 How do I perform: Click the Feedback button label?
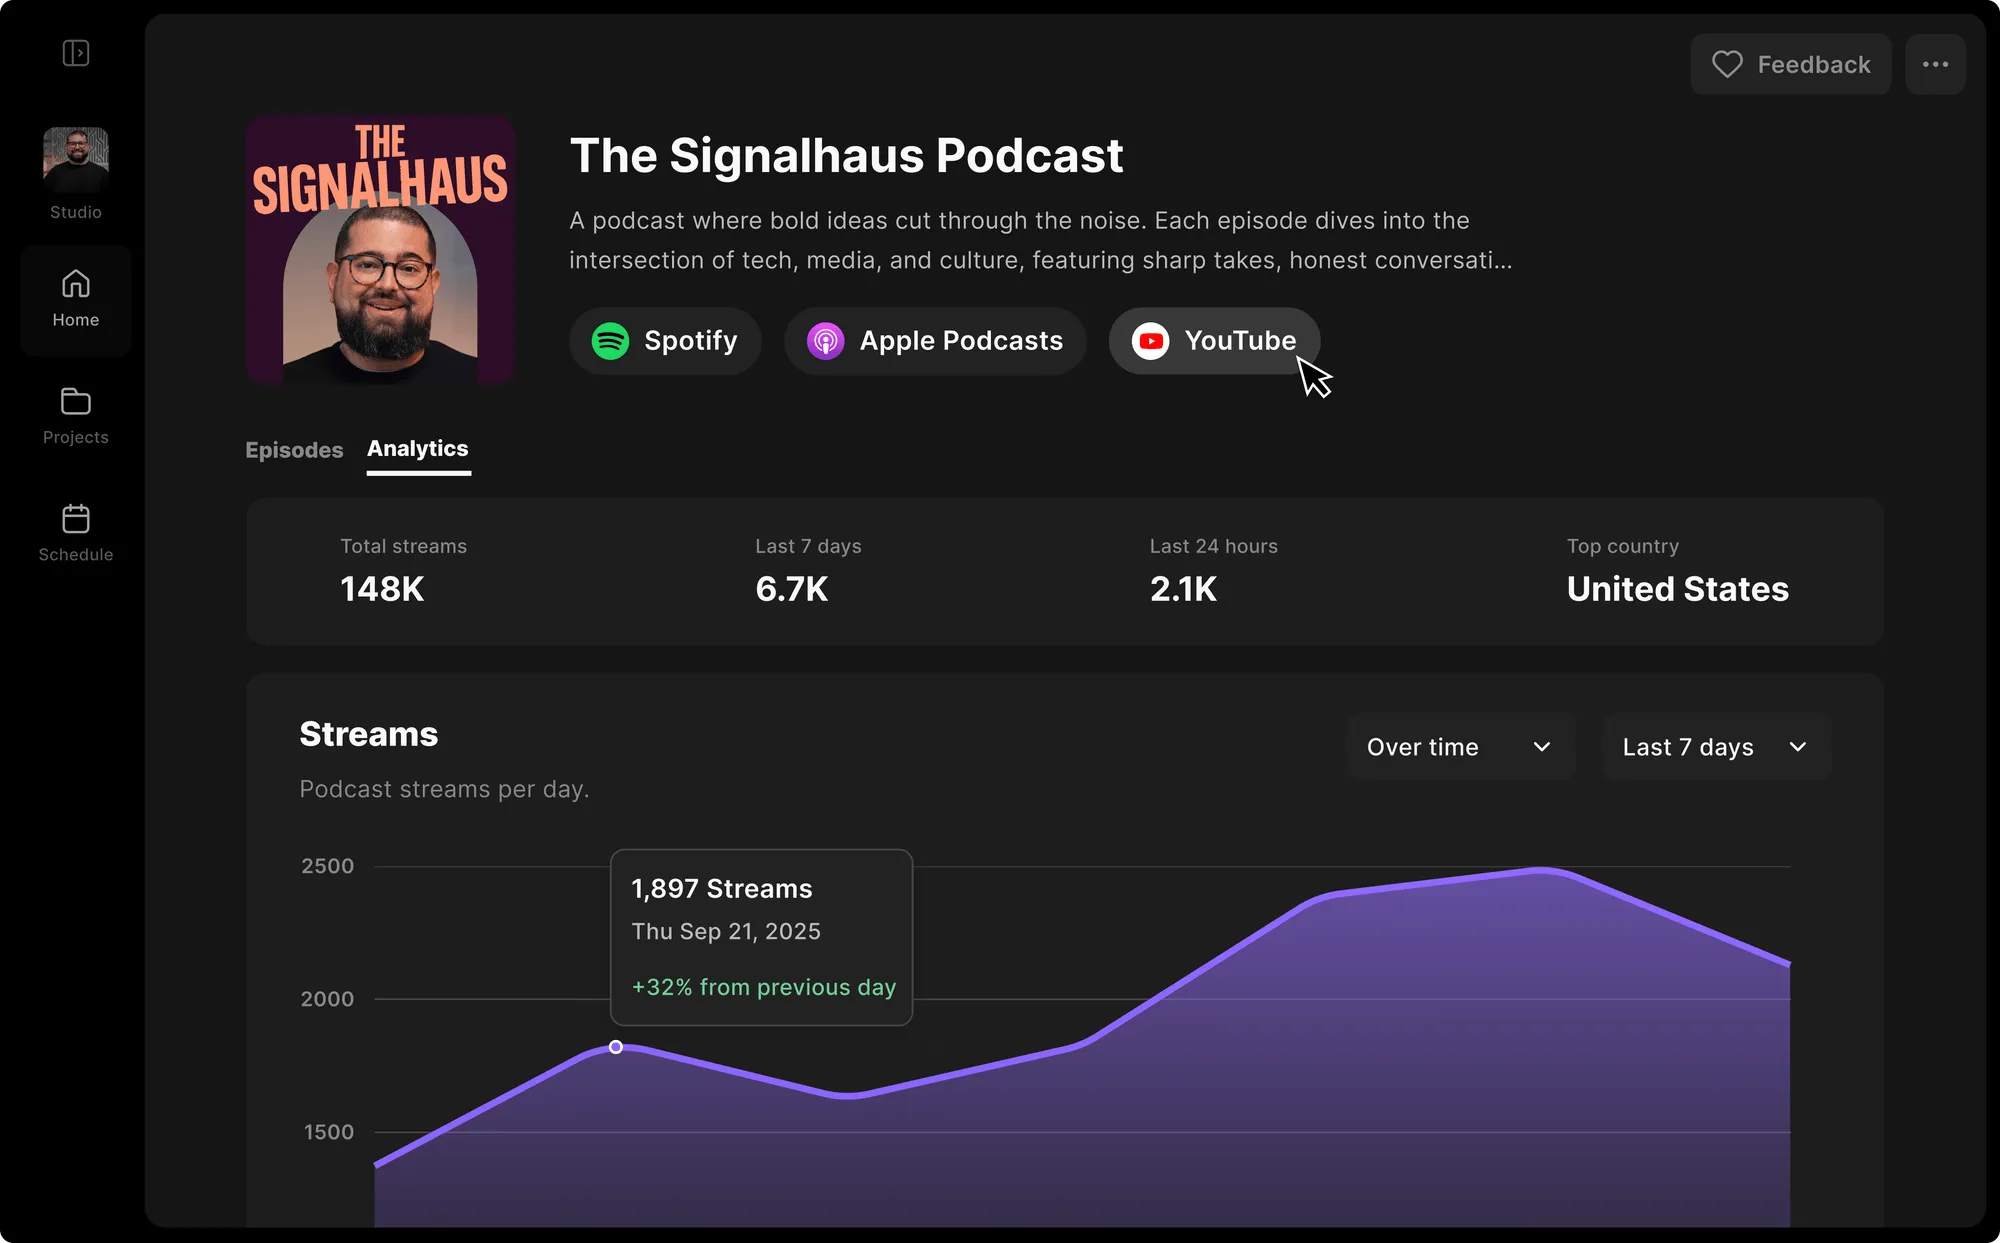click(x=1814, y=65)
